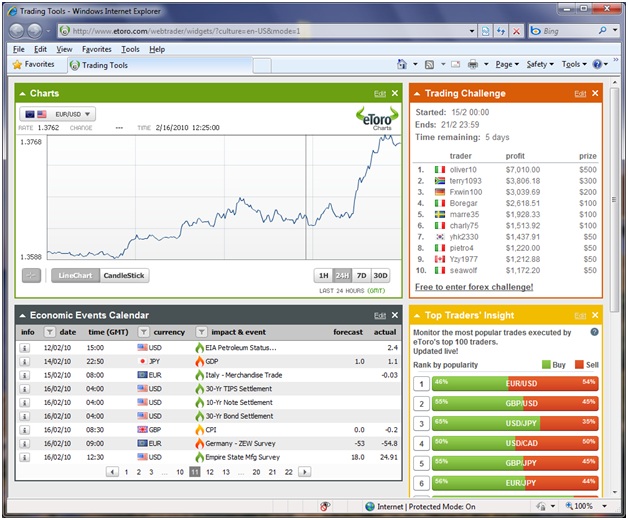Close the Charts widget with X
This screenshot has width=628, height=520.
pos(395,93)
